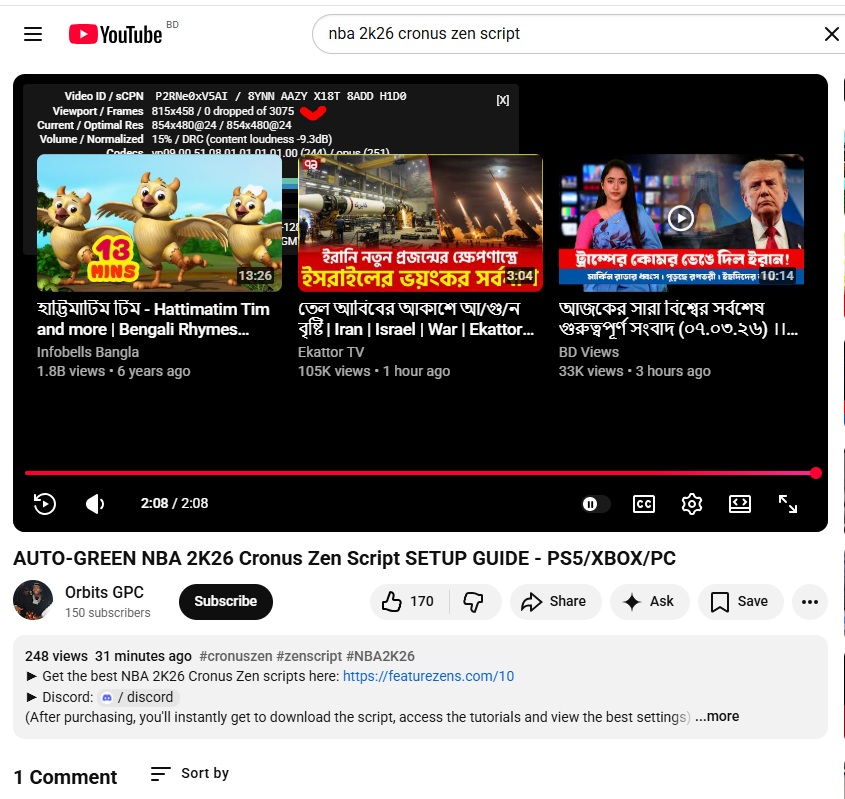Open player settings gear
This screenshot has width=845, height=799.
tap(691, 504)
